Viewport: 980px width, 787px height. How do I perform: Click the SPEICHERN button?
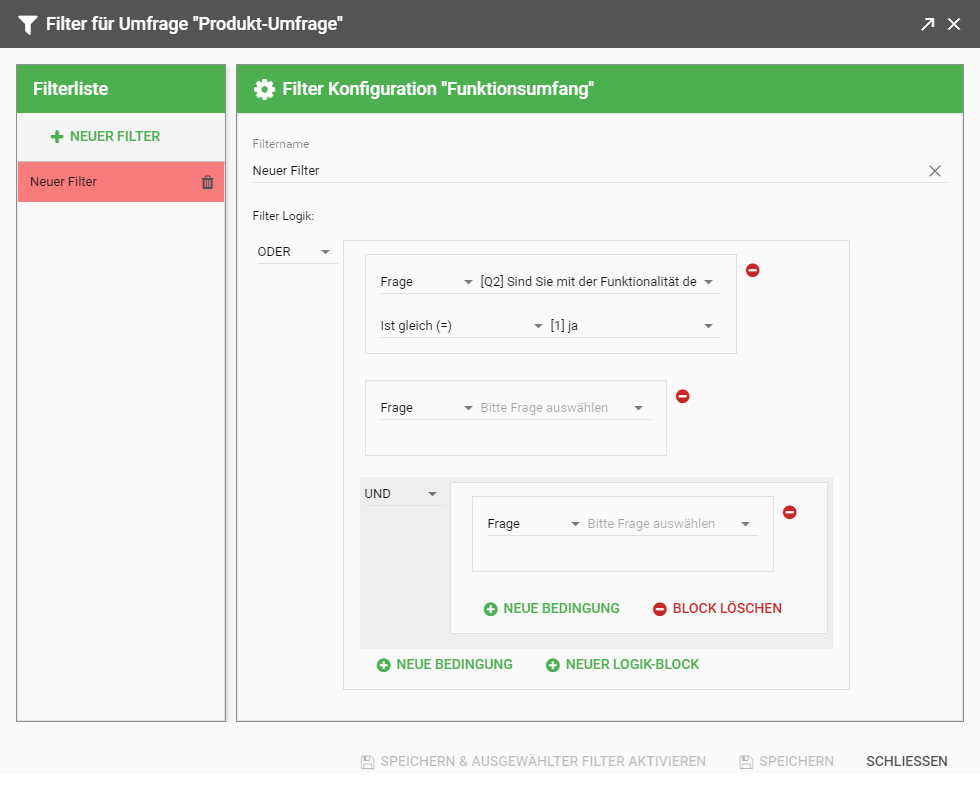786,761
